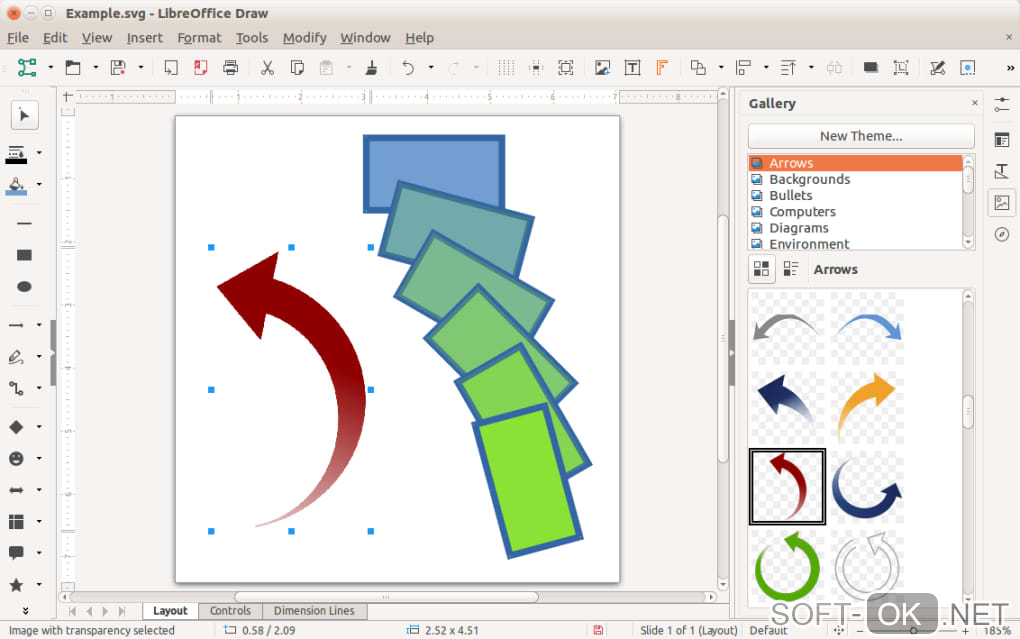1020x639 pixels.
Task: Toggle the Crop Image icon
Action: pos(901,67)
